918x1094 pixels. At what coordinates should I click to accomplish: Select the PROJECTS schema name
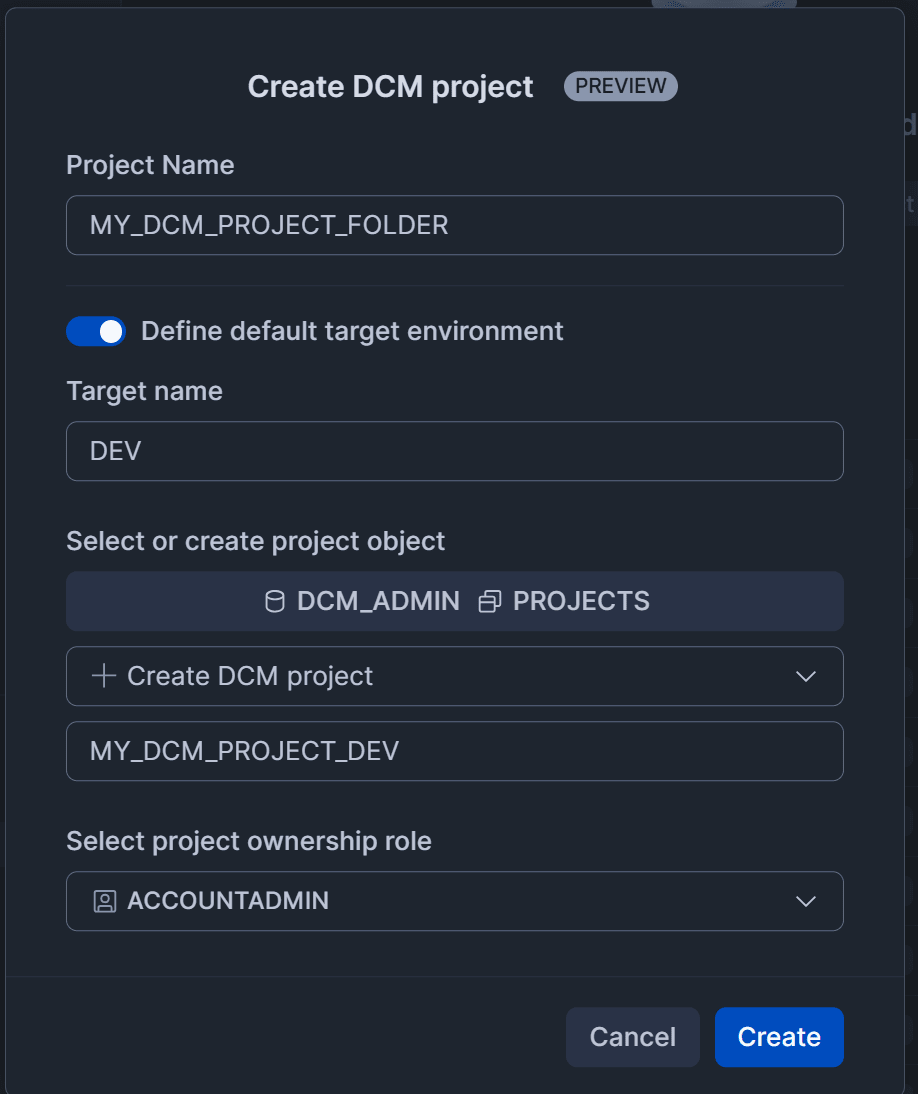(581, 601)
